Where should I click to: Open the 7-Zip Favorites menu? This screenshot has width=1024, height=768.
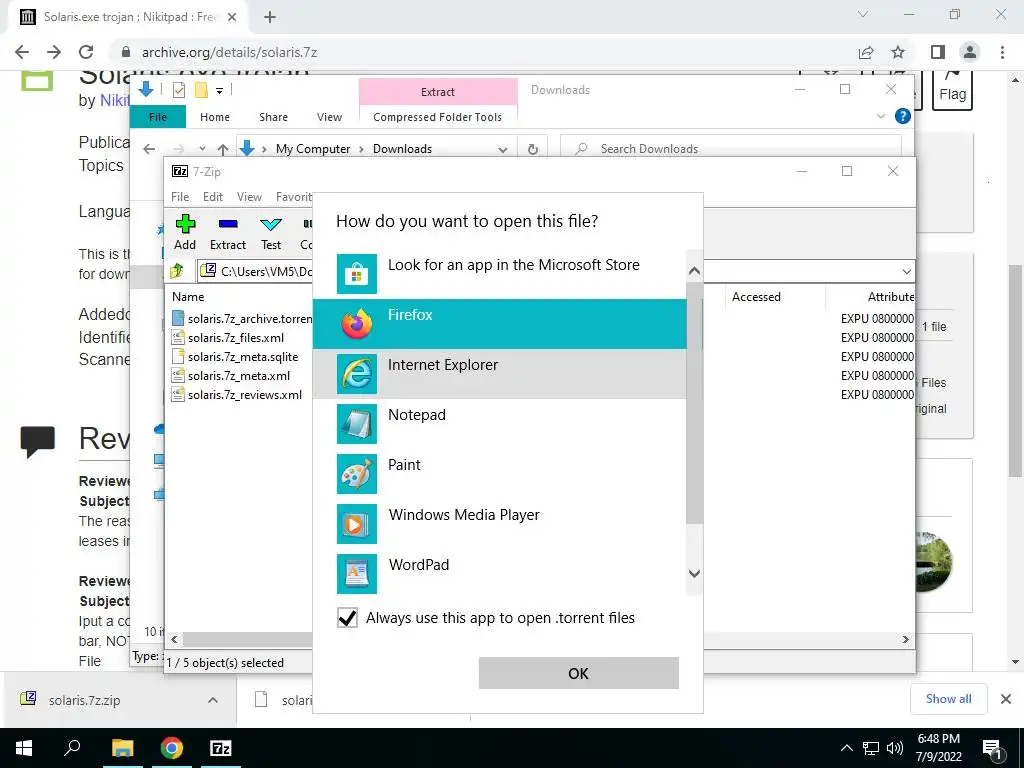tap(293, 197)
